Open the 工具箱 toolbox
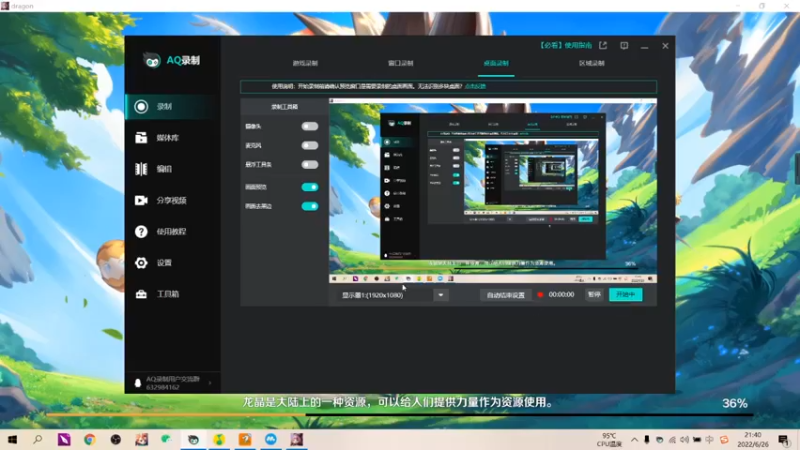Viewport: 800px width, 450px height. coord(171,294)
